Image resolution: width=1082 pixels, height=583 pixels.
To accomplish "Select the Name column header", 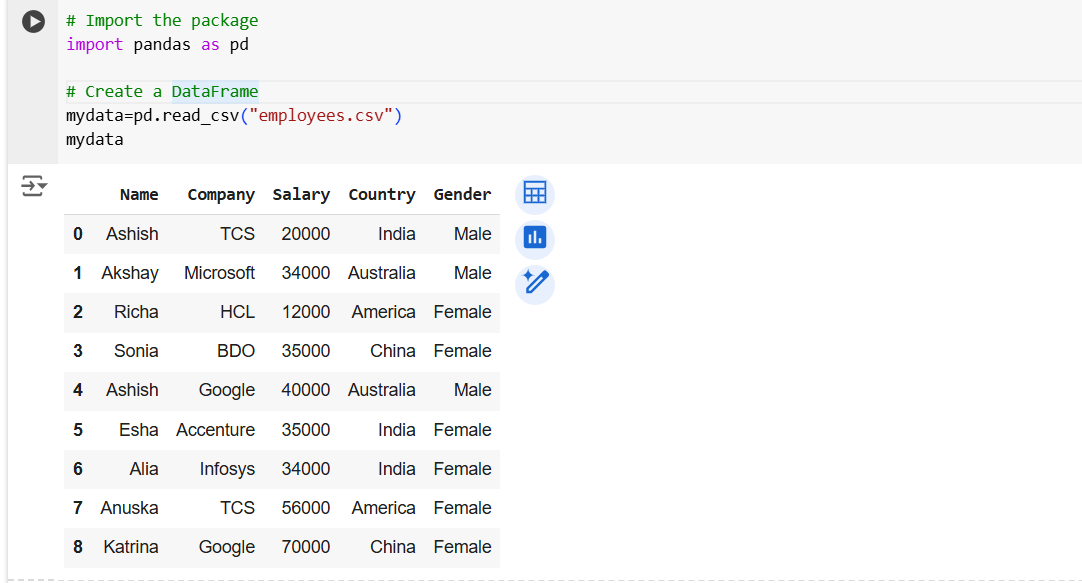I will point(139,194).
